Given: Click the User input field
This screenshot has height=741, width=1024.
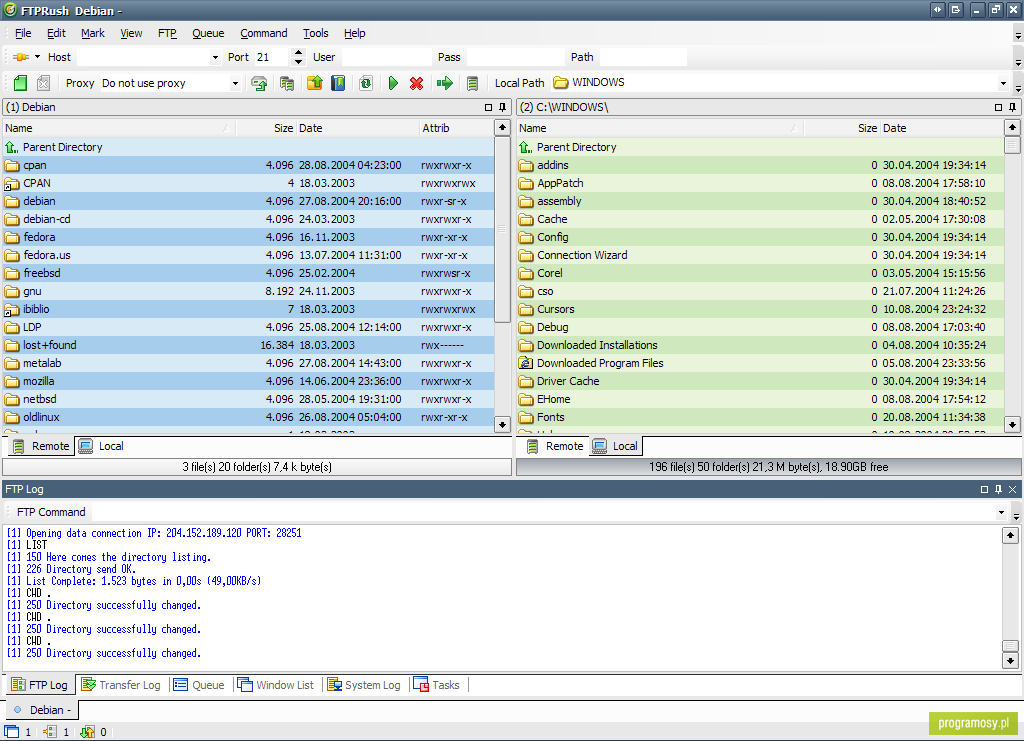Looking at the screenshot, I should click(385, 57).
